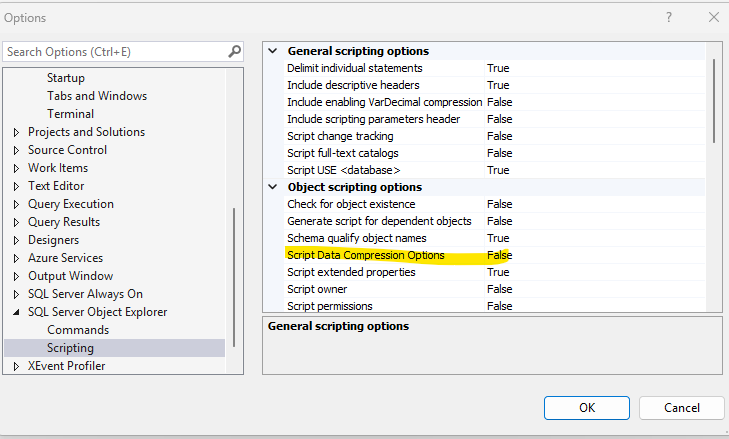Click the property grid vertical scrollbar
Image resolution: width=729 pixels, height=439 pixels.
(714, 101)
